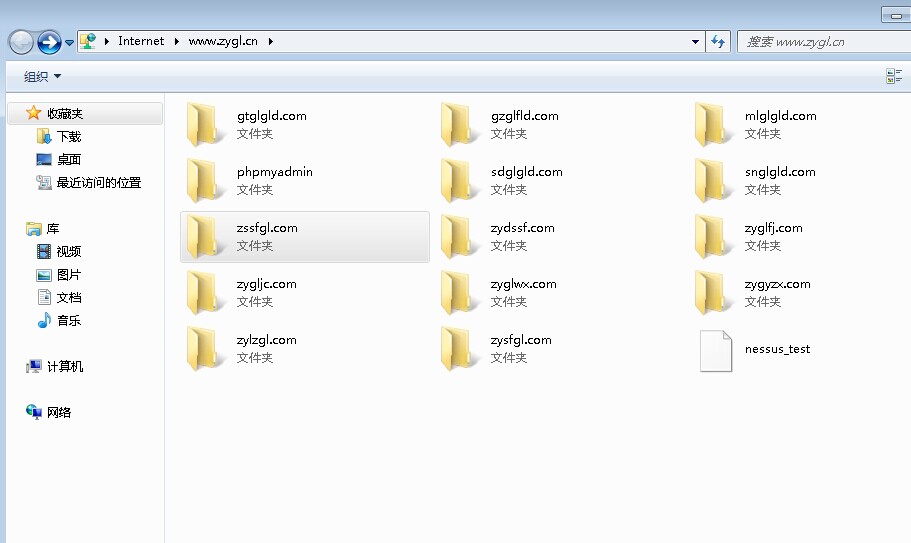Click the music note icon beside 音乐

tap(44, 320)
